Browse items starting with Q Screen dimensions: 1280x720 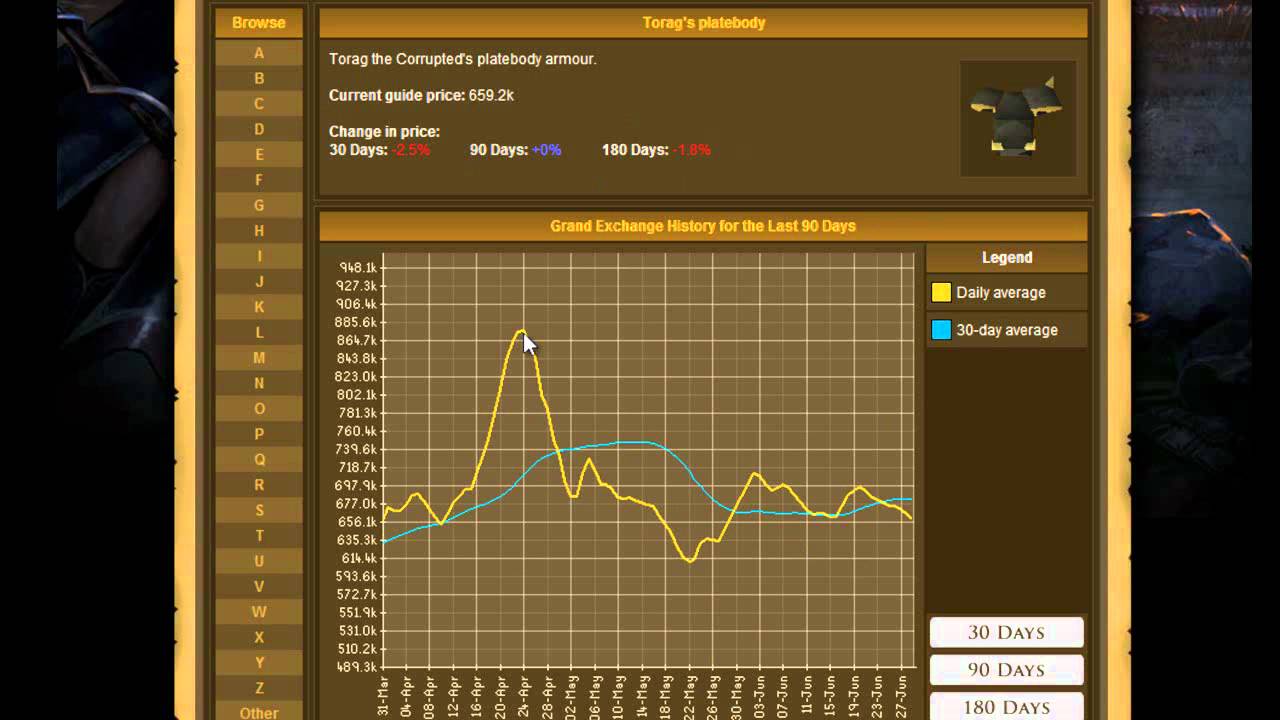[259, 459]
